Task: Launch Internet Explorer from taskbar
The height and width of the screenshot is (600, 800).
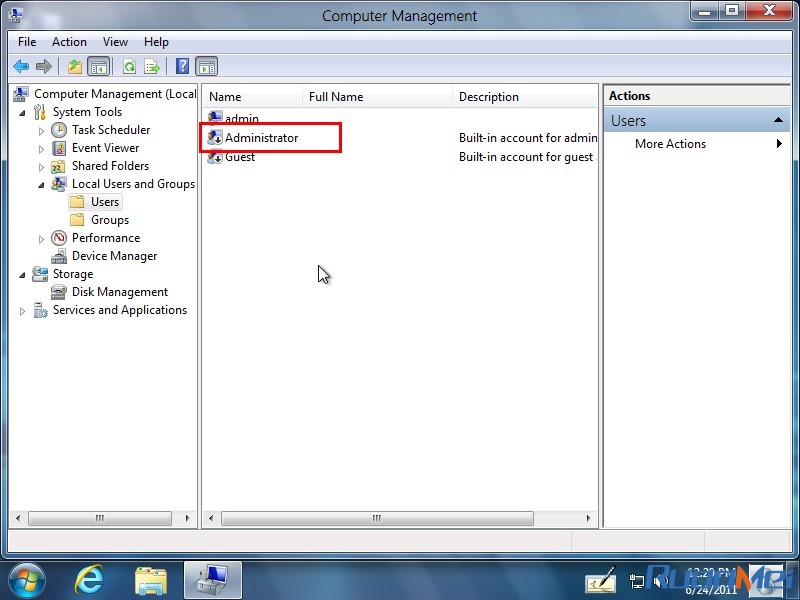Action: 89,581
